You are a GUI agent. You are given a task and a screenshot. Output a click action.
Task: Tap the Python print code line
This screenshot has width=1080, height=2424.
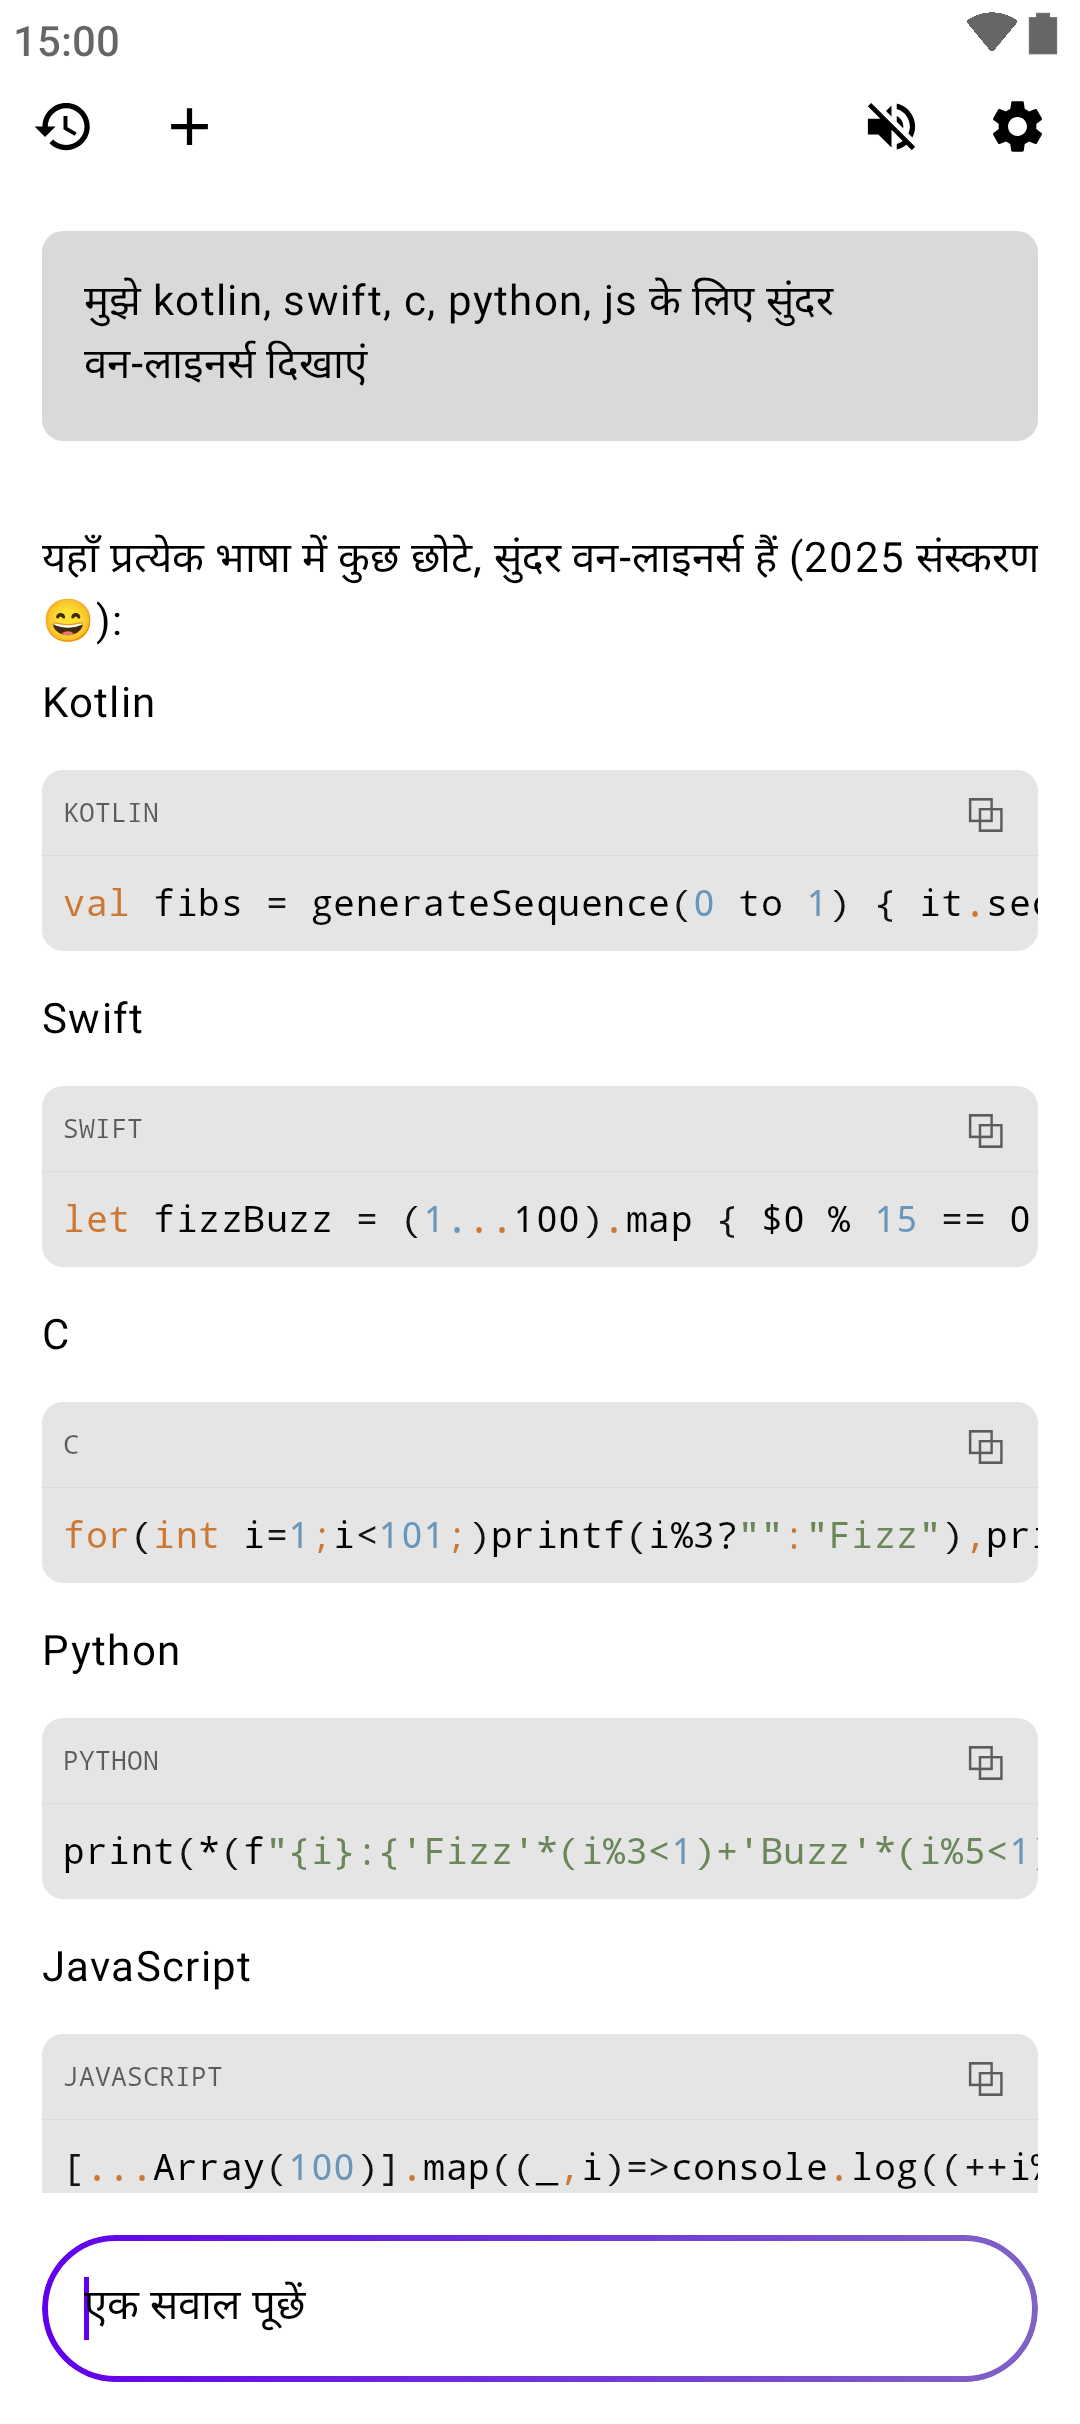click(x=550, y=1852)
